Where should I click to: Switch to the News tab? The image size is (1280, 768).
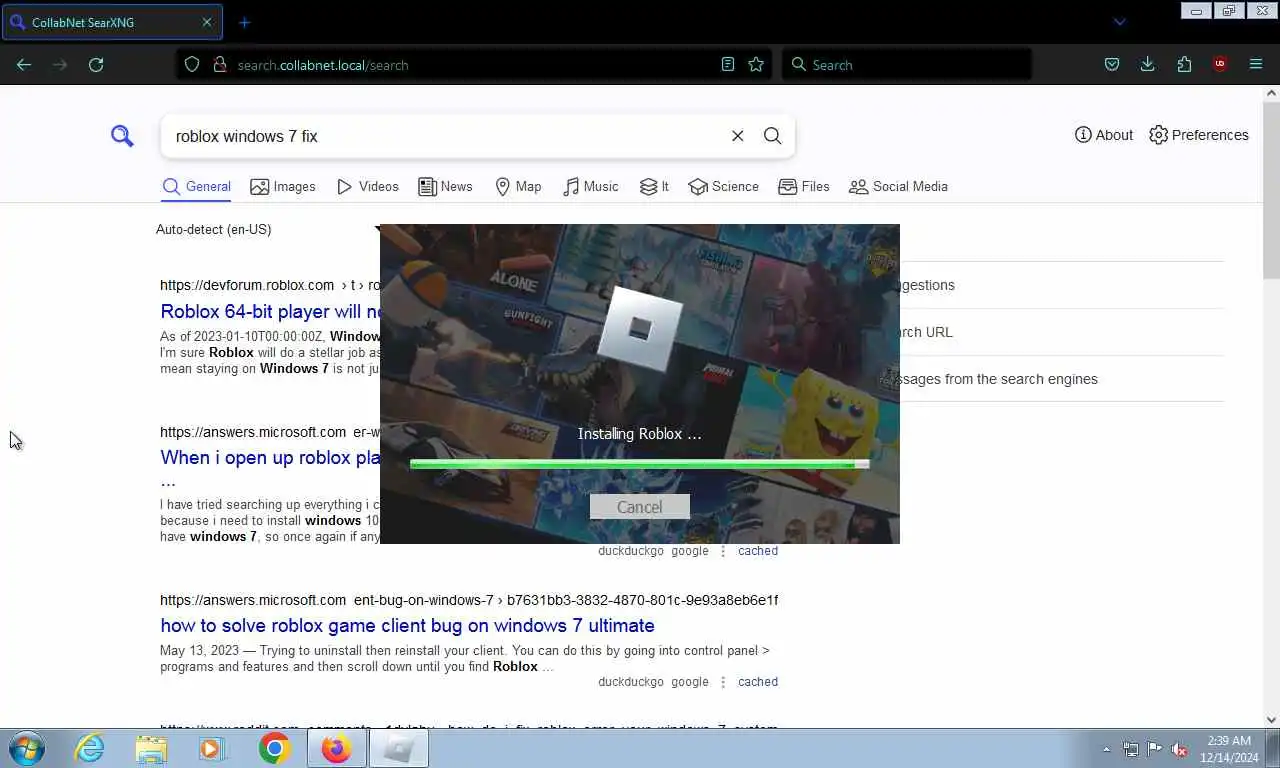[445, 186]
